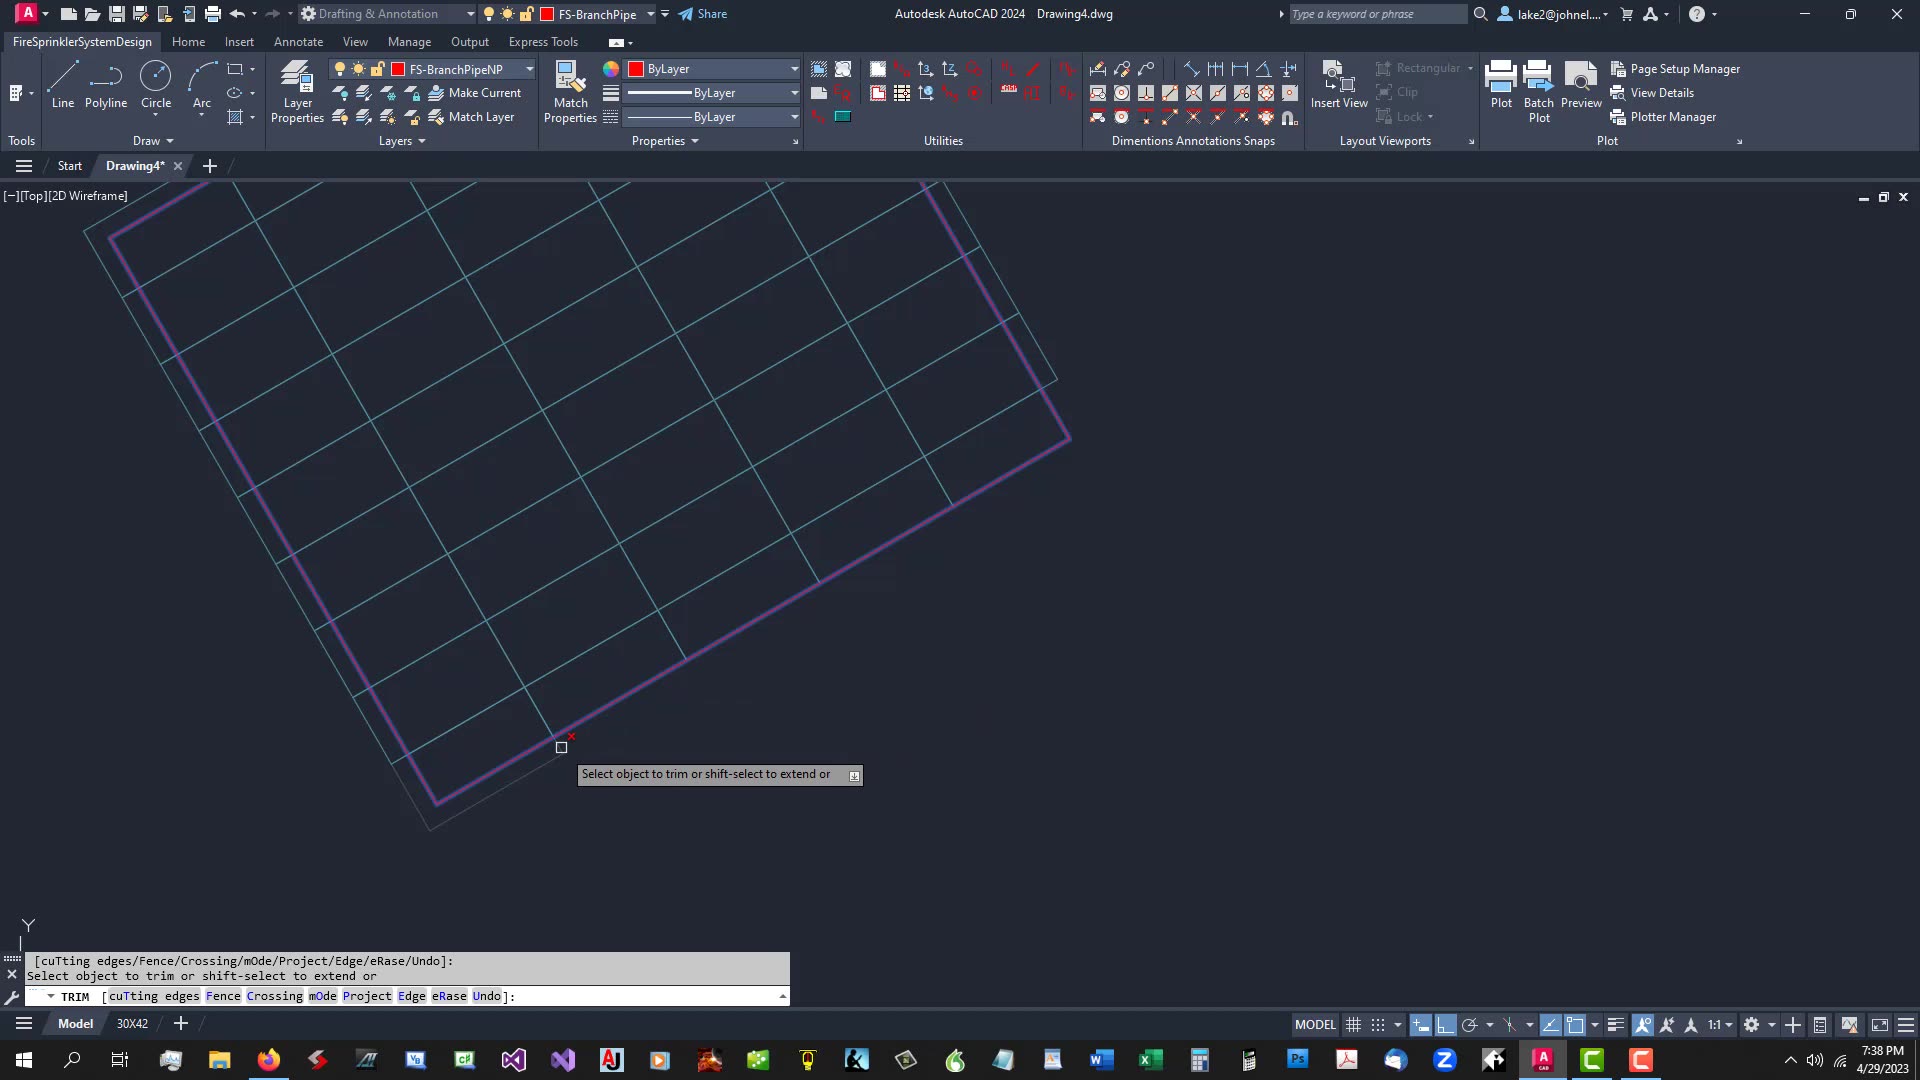Switch to the Annotate ribbon tab
The image size is (1920, 1080).
click(298, 41)
